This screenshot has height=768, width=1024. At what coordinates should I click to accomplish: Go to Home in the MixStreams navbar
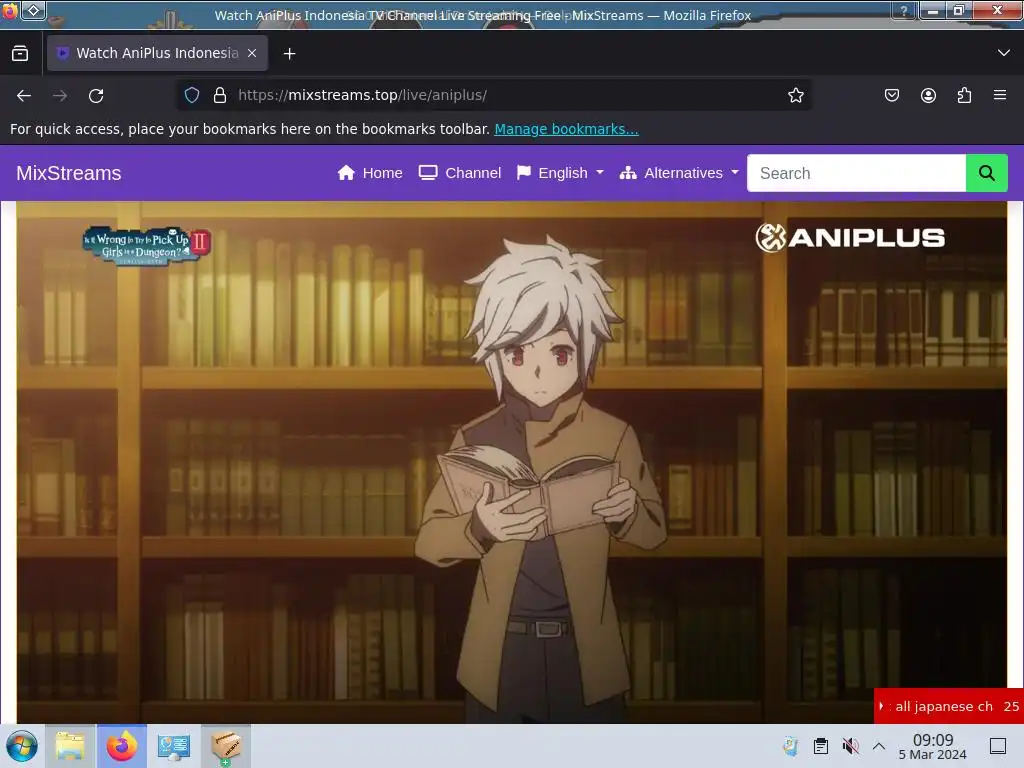pyautogui.click(x=370, y=173)
